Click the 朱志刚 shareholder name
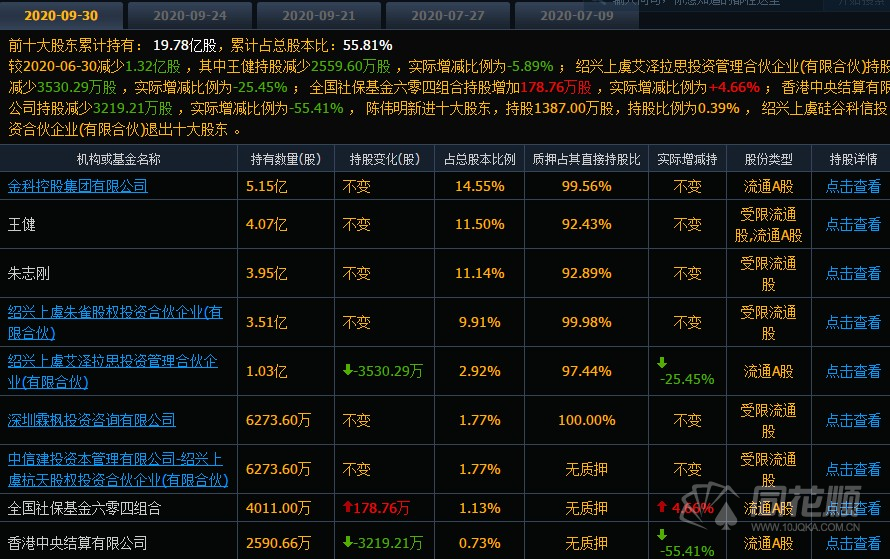The height and width of the screenshot is (559, 890). (x=29, y=274)
